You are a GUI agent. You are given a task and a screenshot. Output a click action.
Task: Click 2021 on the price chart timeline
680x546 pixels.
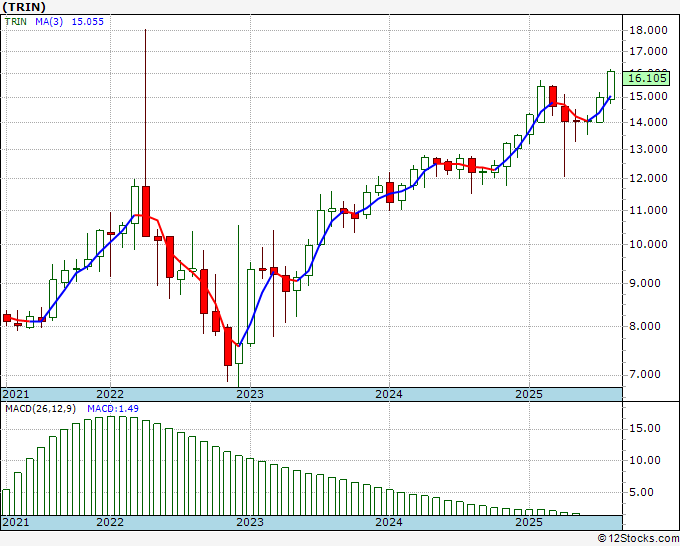tap(16, 394)
